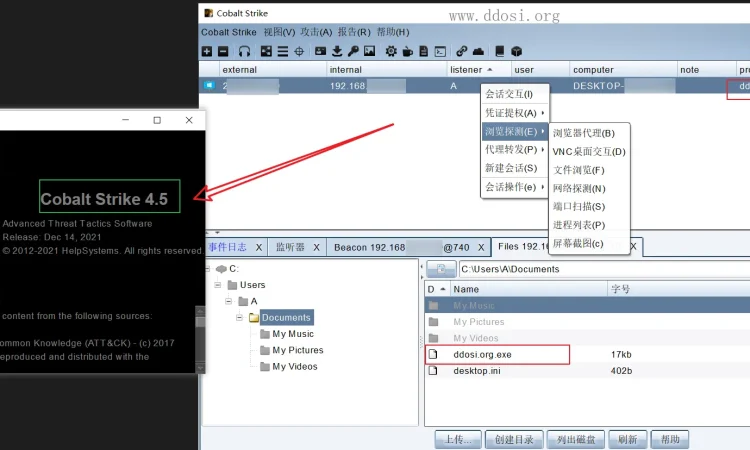This screenshot has width=750, height=450.
Task: Open 会话操作(e) submenu in context menu
Action: 515,187
